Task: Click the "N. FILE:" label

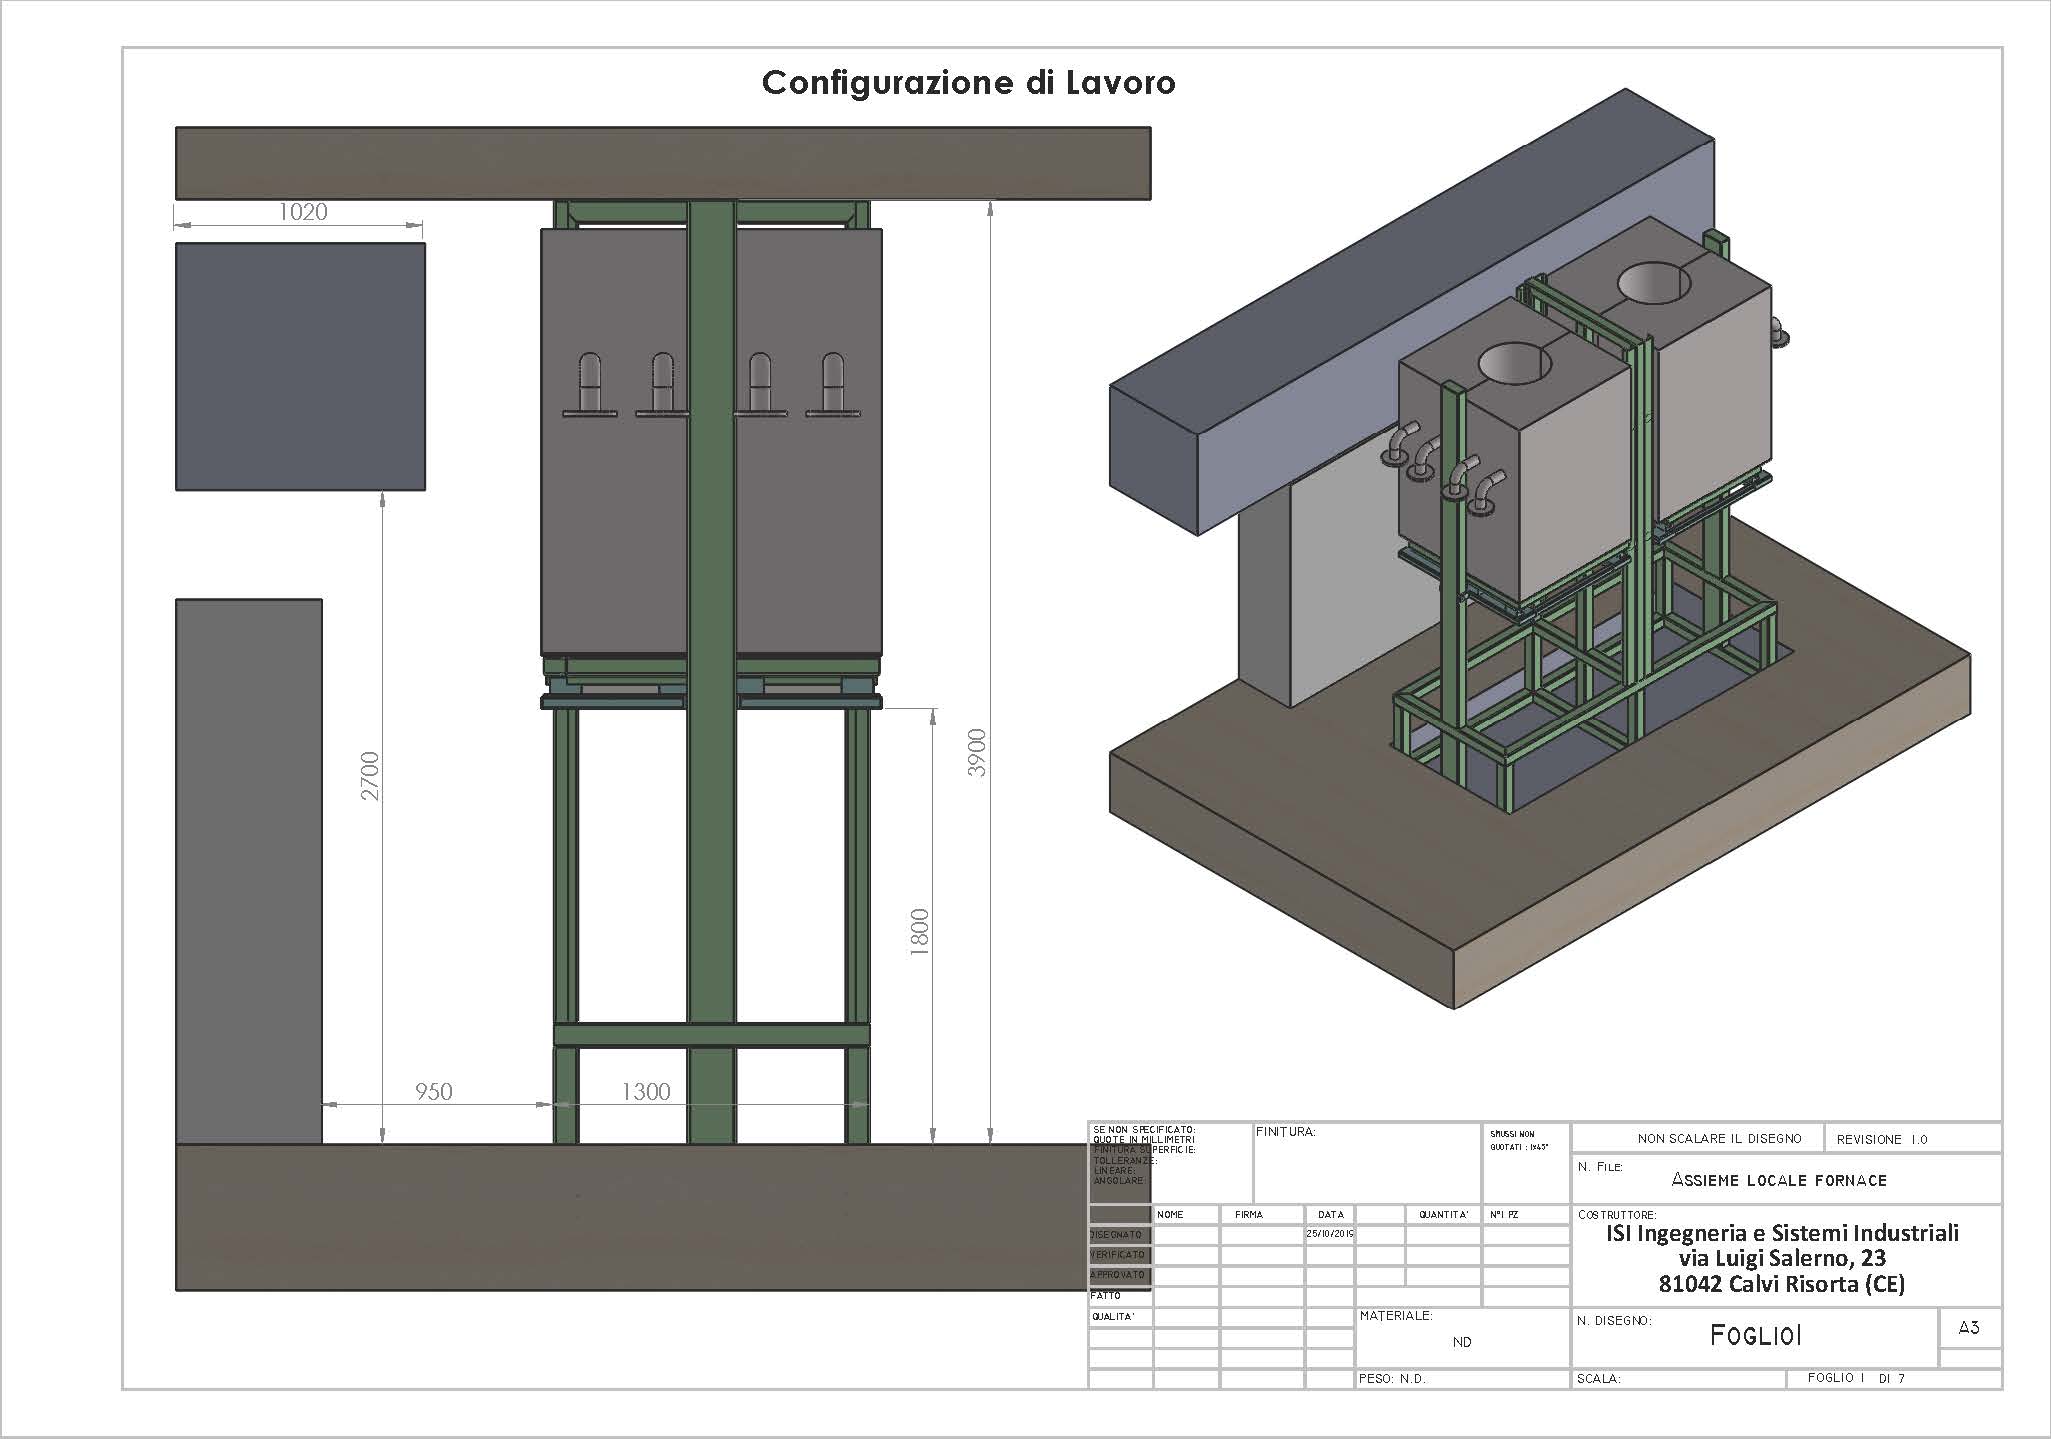Action: pos(1599,1166)
